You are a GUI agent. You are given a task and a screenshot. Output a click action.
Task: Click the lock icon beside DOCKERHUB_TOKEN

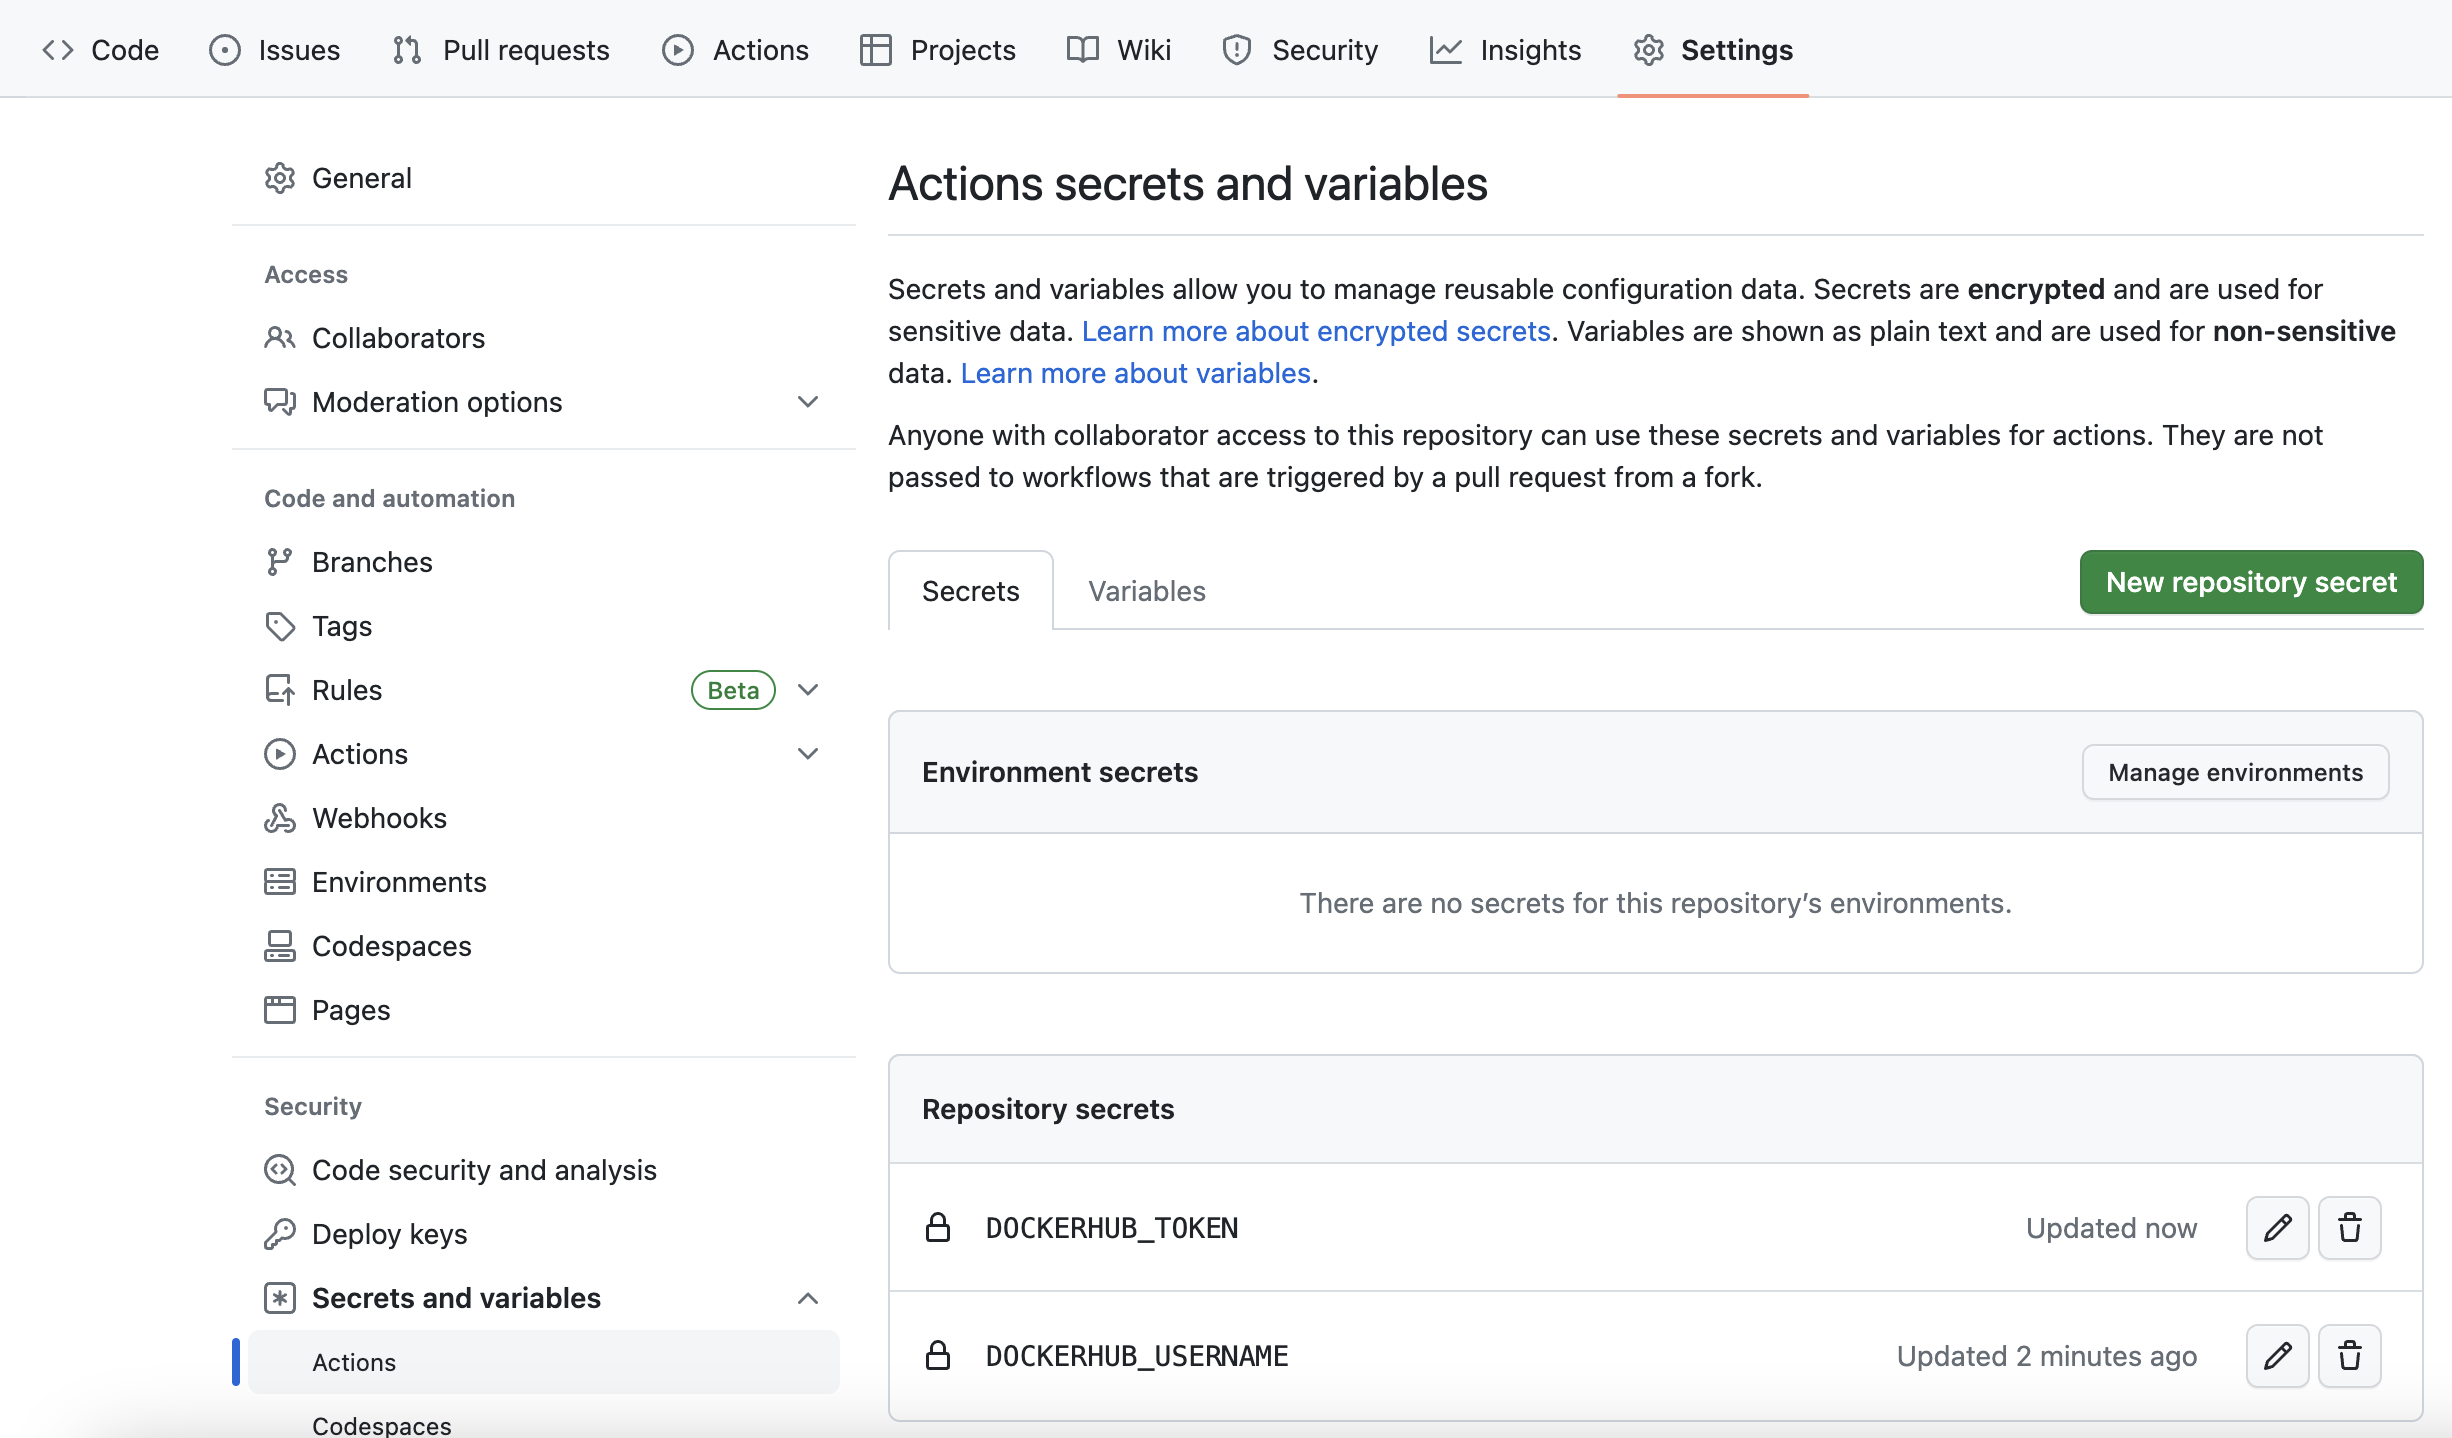point(938,1227)
